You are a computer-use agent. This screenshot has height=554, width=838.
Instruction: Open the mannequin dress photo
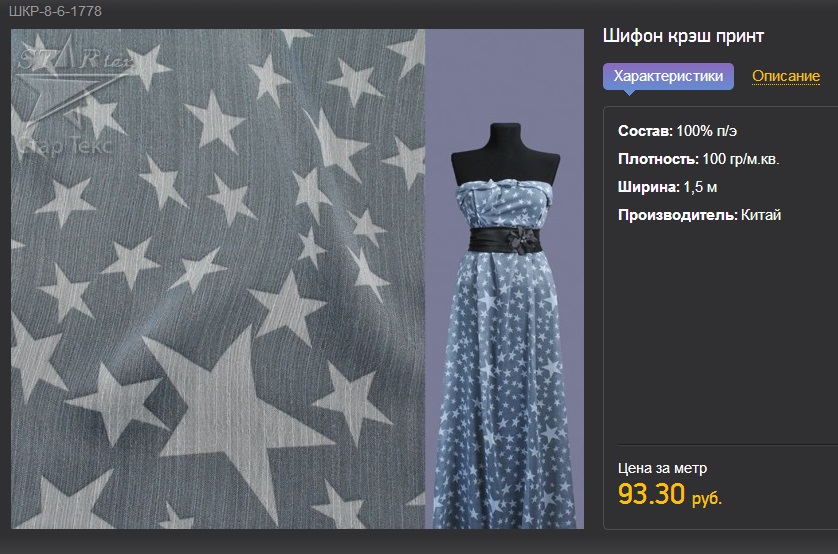(505, 279)
